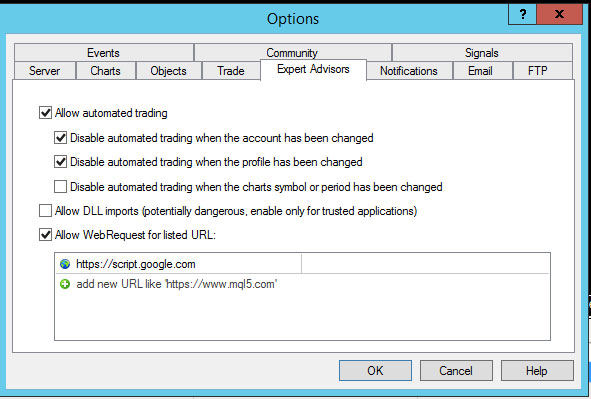
Task: Switch to the Notifications tab
Action: point(409,71)
